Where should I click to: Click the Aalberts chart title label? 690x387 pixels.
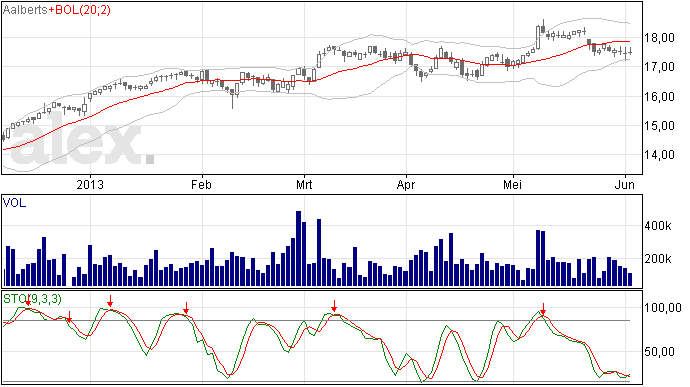tap(25, 9)
